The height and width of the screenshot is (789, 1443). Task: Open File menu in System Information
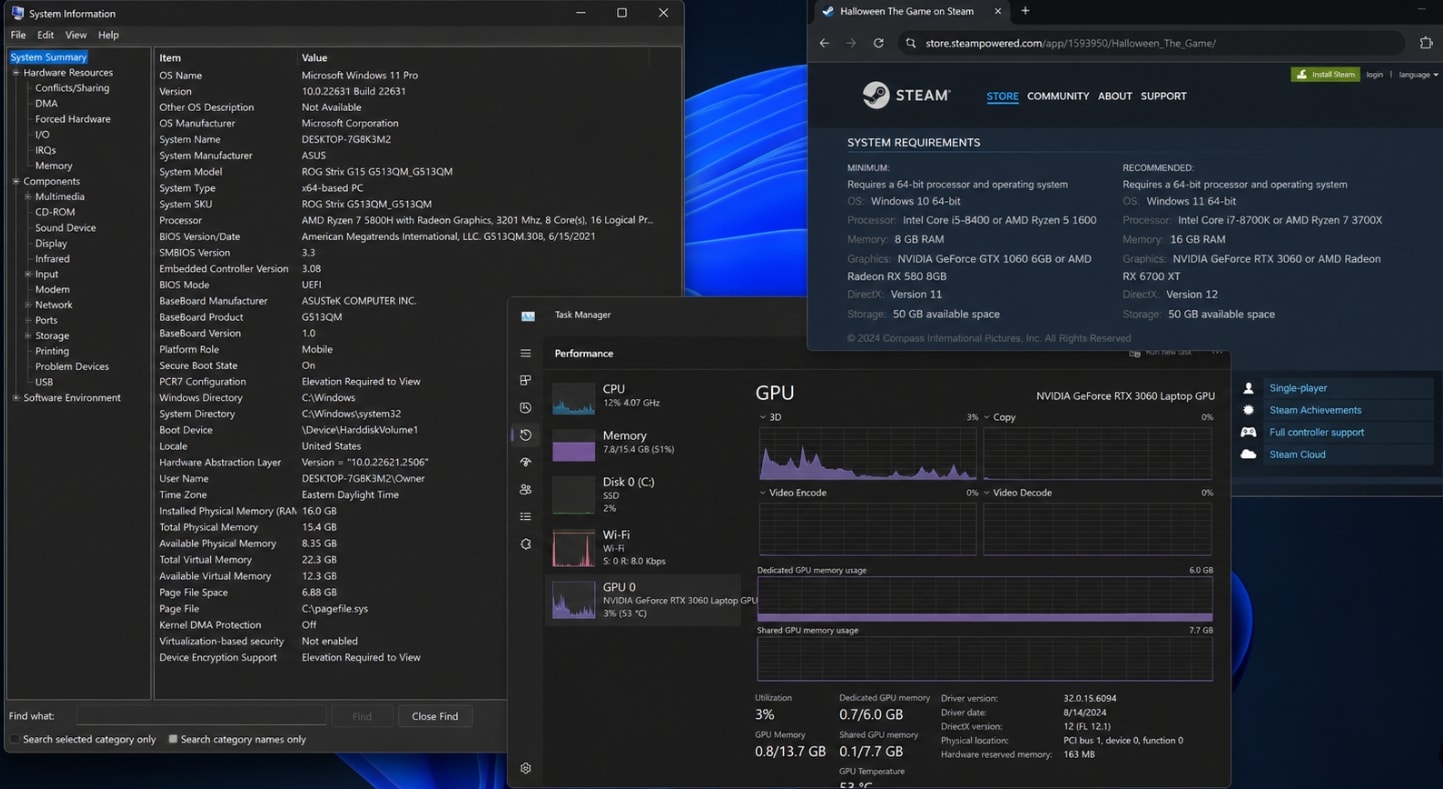click(x=18, y=35)
